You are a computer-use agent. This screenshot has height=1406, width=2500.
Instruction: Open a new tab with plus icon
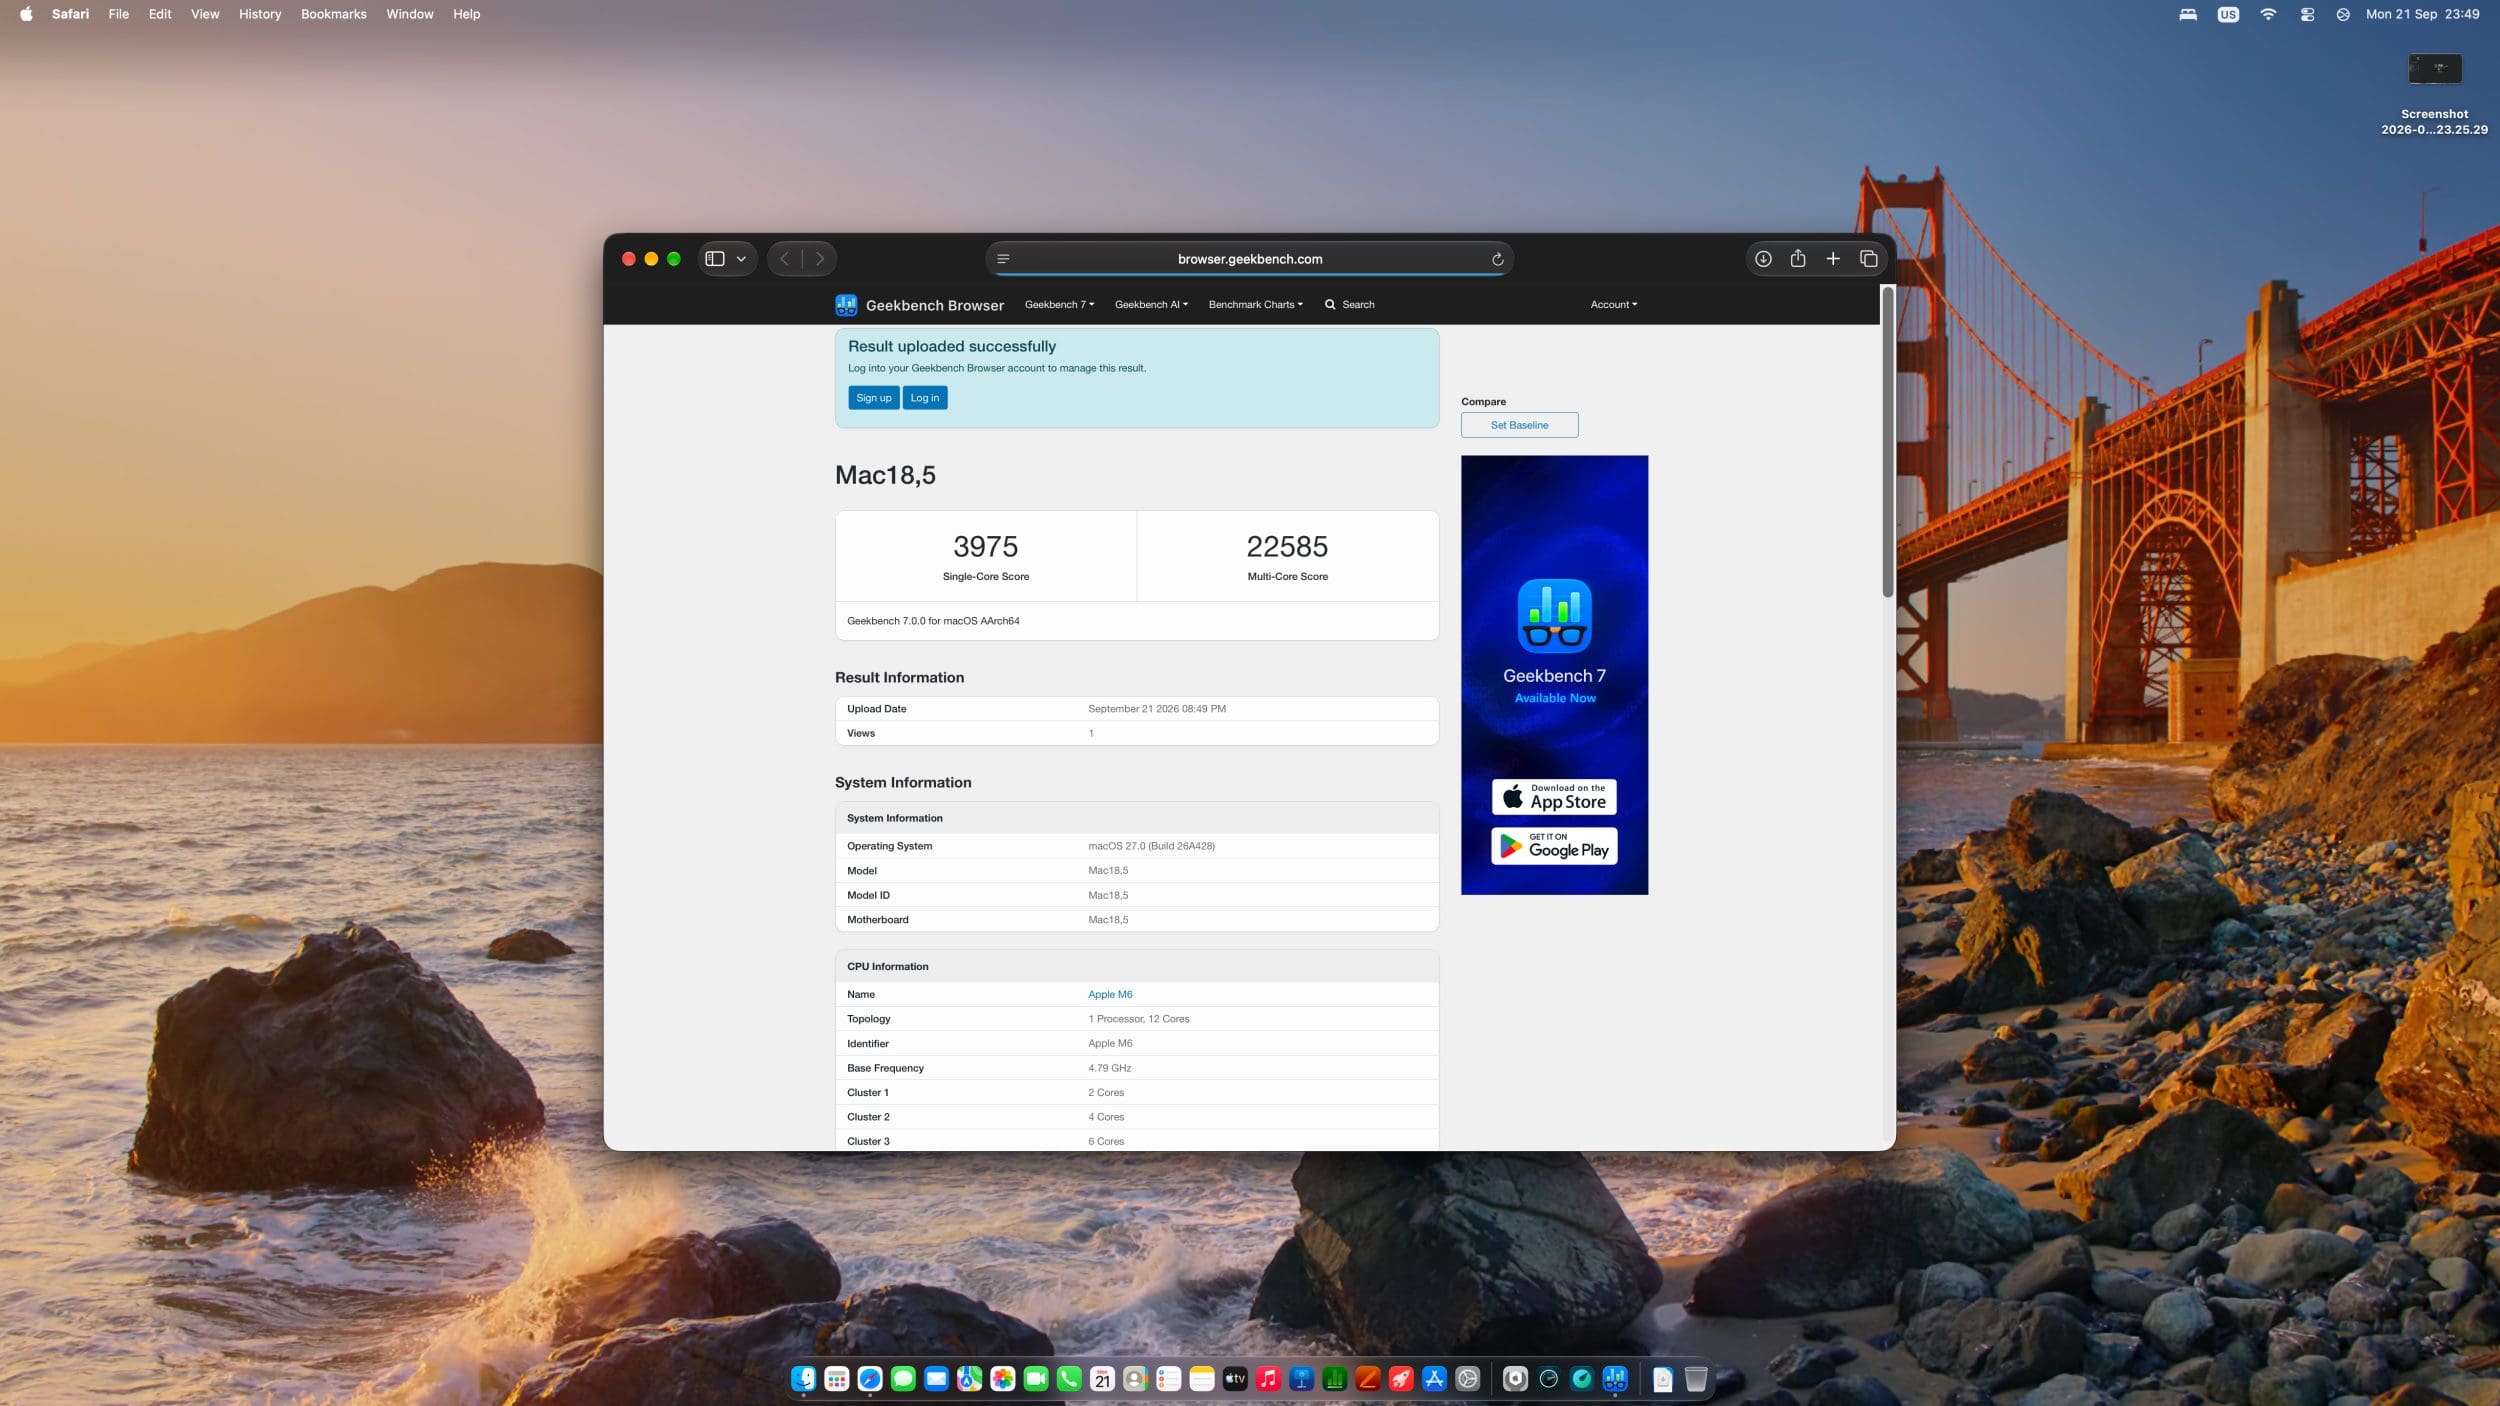pyautogui.click(x=1833, y=259)
